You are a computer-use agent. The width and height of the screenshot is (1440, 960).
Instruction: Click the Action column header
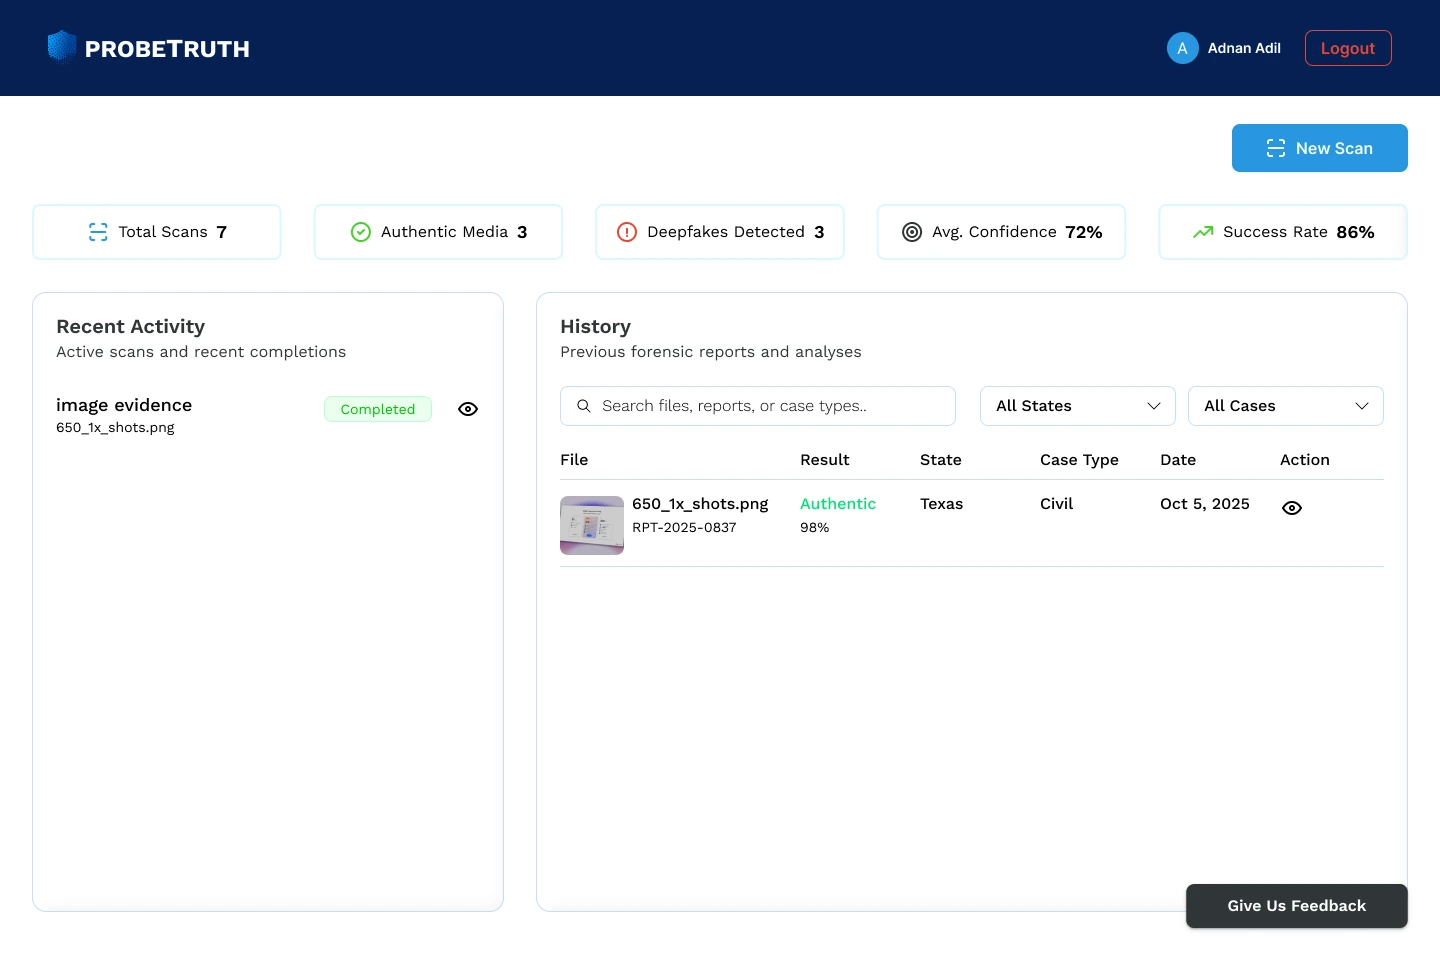(x=1305, y=460)
